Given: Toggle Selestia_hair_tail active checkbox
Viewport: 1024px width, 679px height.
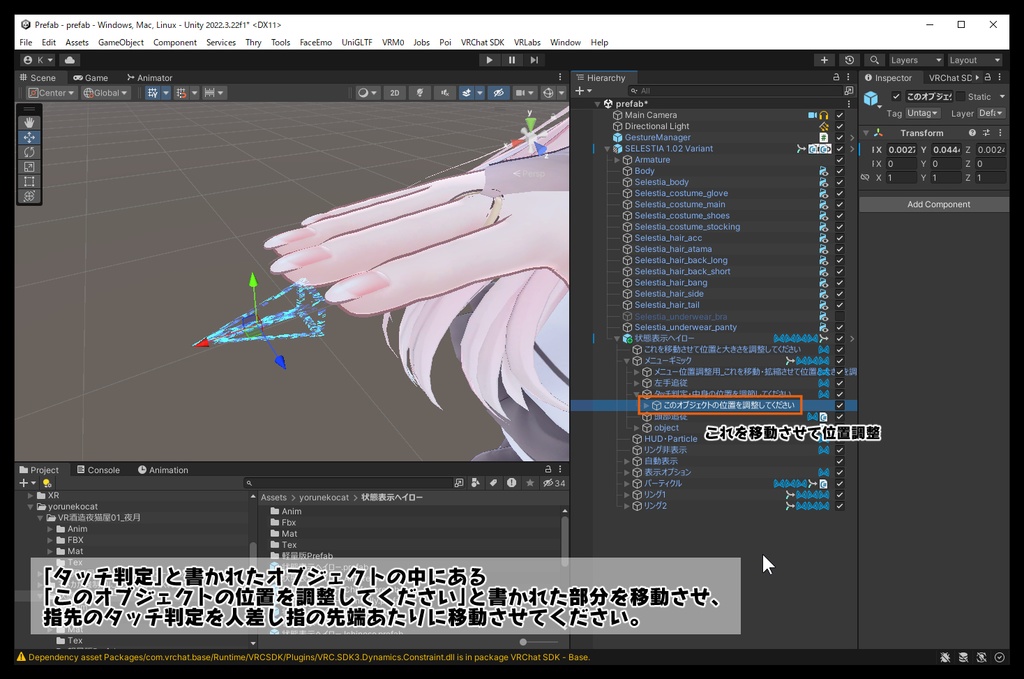Looking at the screenshot, I should point(840,305).
